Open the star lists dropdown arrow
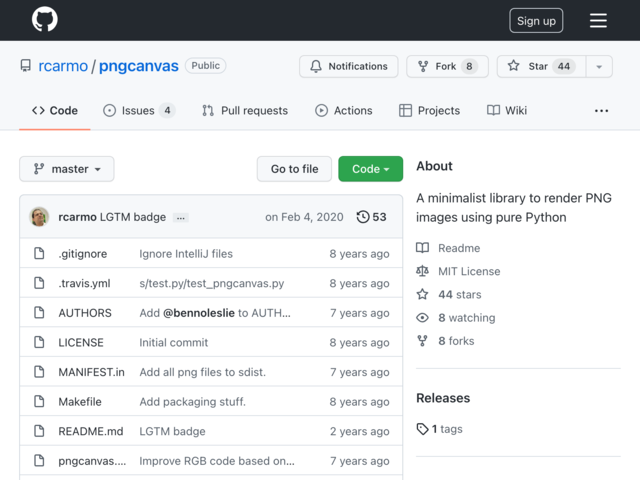The width and height of the screenshot is (640, 480). (599, 66)
